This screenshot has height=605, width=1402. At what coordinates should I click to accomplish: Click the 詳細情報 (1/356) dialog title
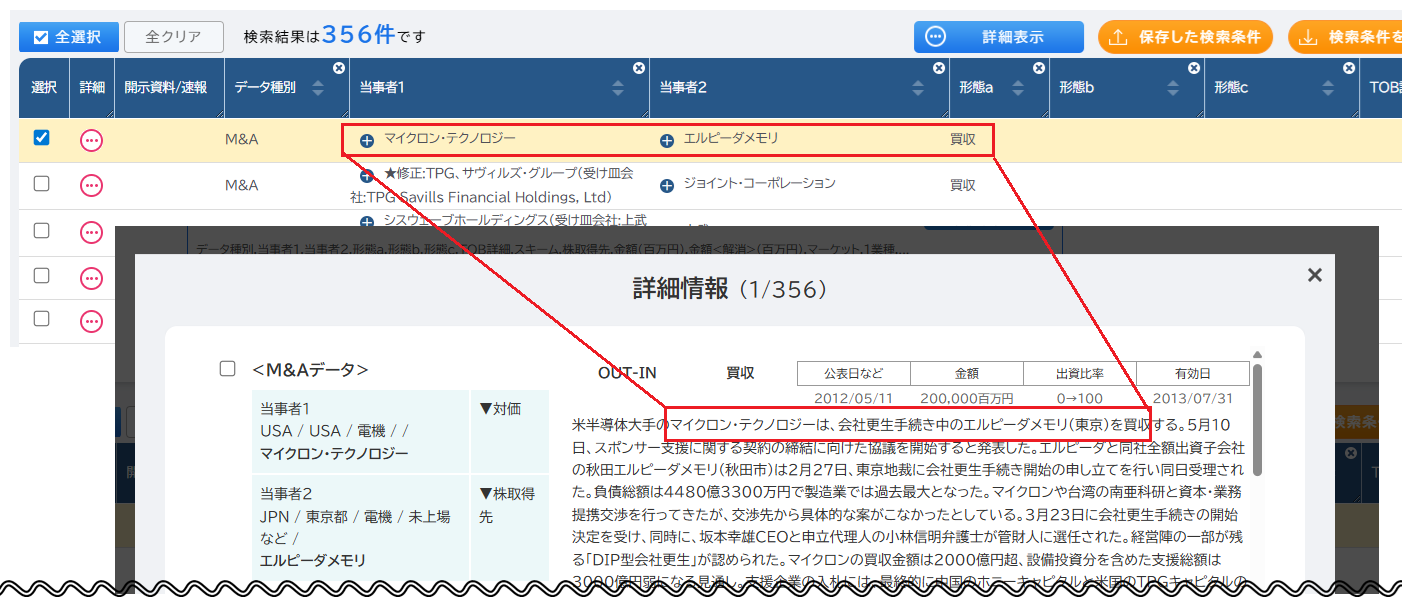(730, 290)
